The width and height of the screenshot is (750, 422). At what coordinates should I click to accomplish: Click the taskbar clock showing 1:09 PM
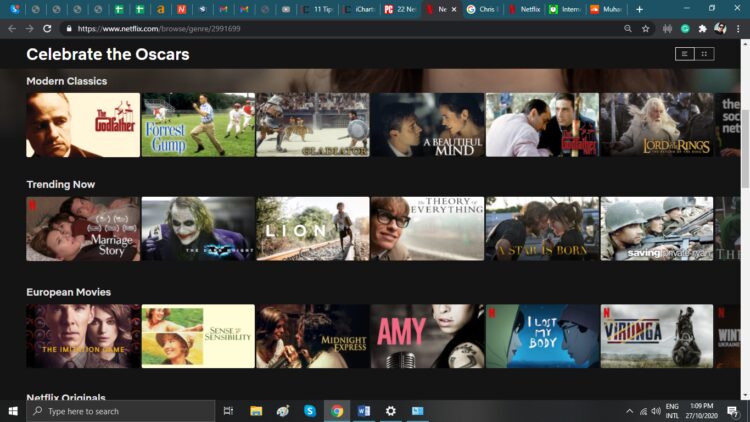702,411
